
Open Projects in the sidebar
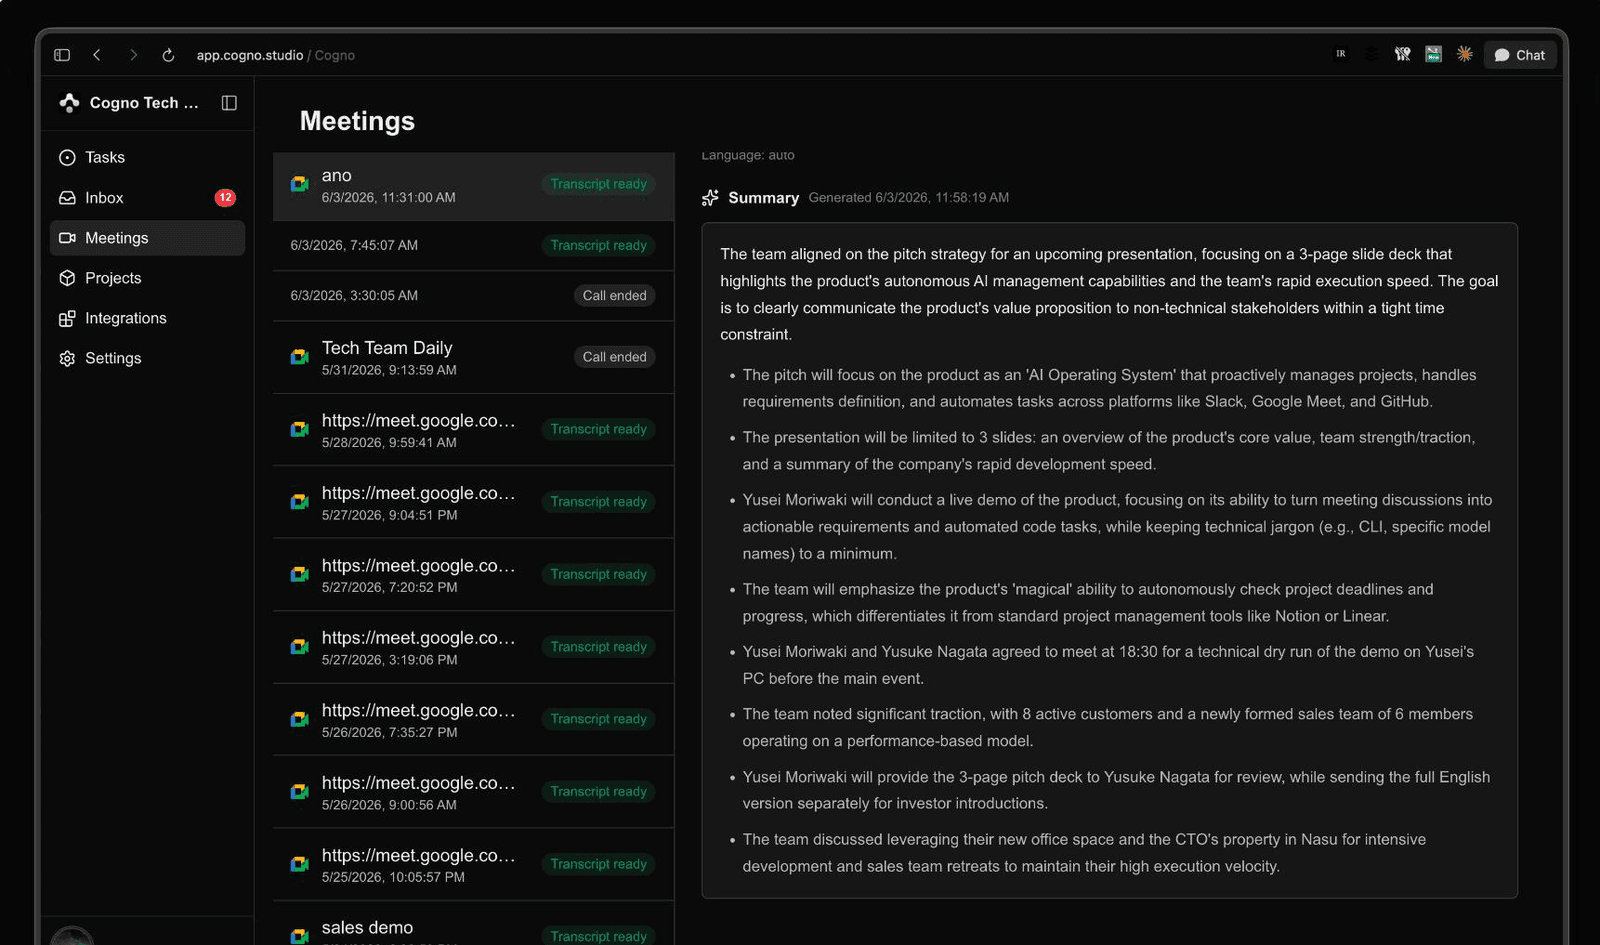147,278
